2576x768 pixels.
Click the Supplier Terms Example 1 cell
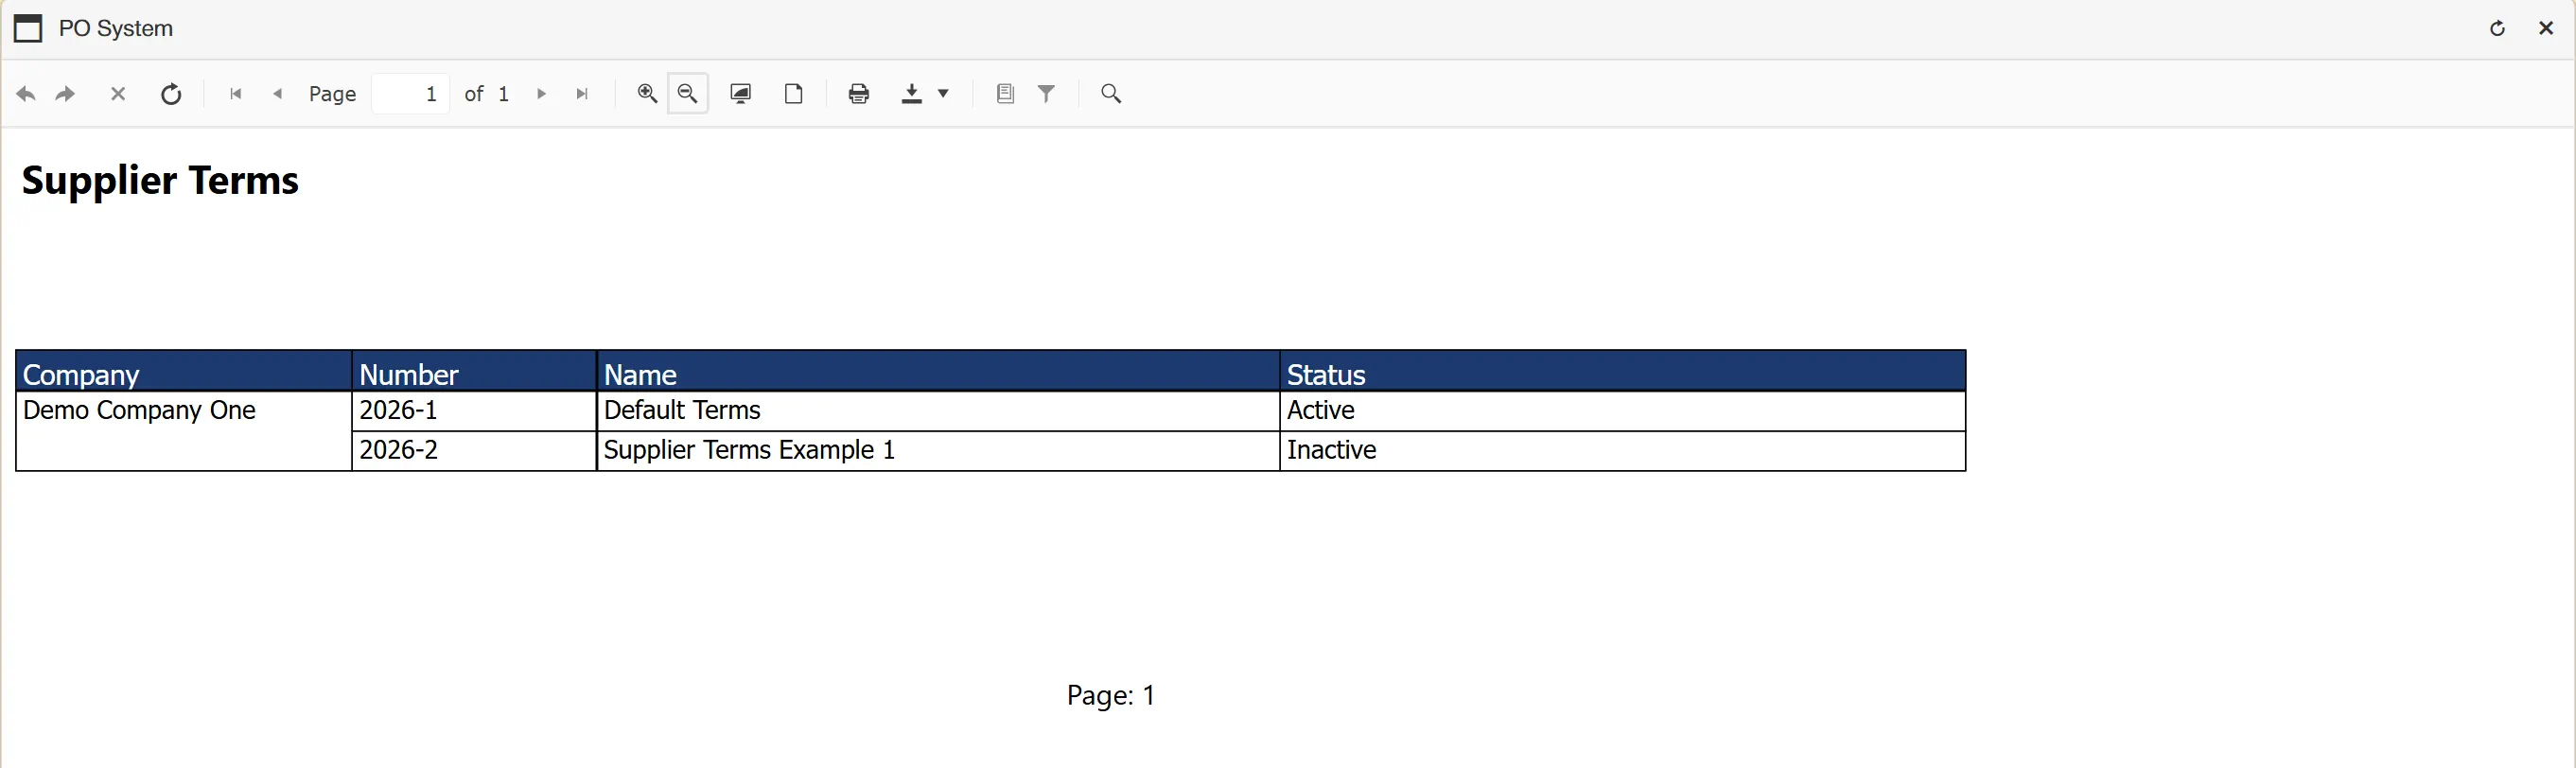(938, 451)
